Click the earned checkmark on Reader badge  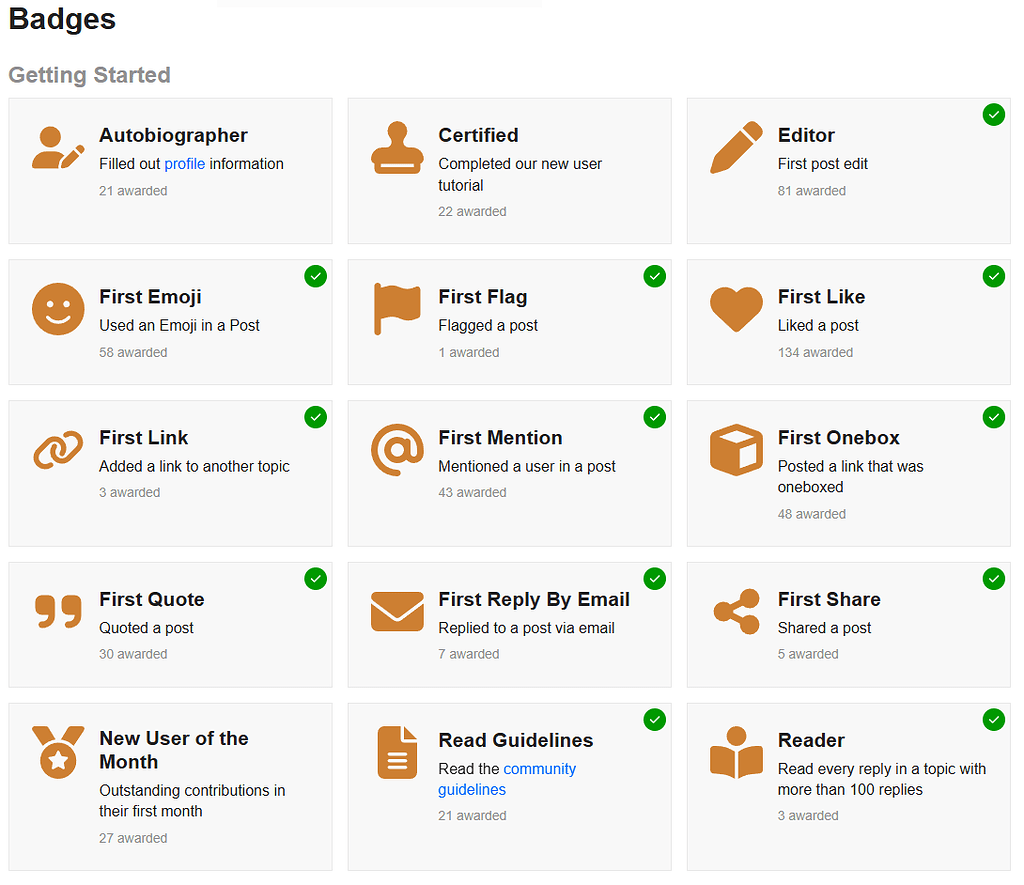pyautogui.click(x=993, y=719)
